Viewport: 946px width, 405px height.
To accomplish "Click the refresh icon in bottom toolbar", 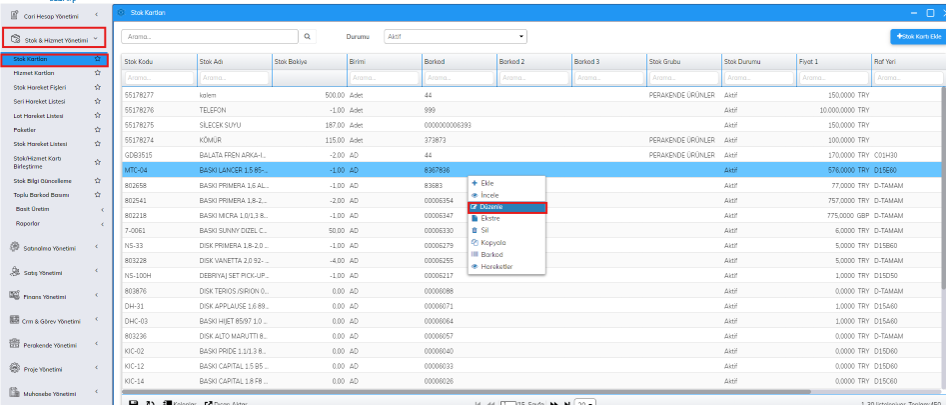I will [x=149, y=402].
